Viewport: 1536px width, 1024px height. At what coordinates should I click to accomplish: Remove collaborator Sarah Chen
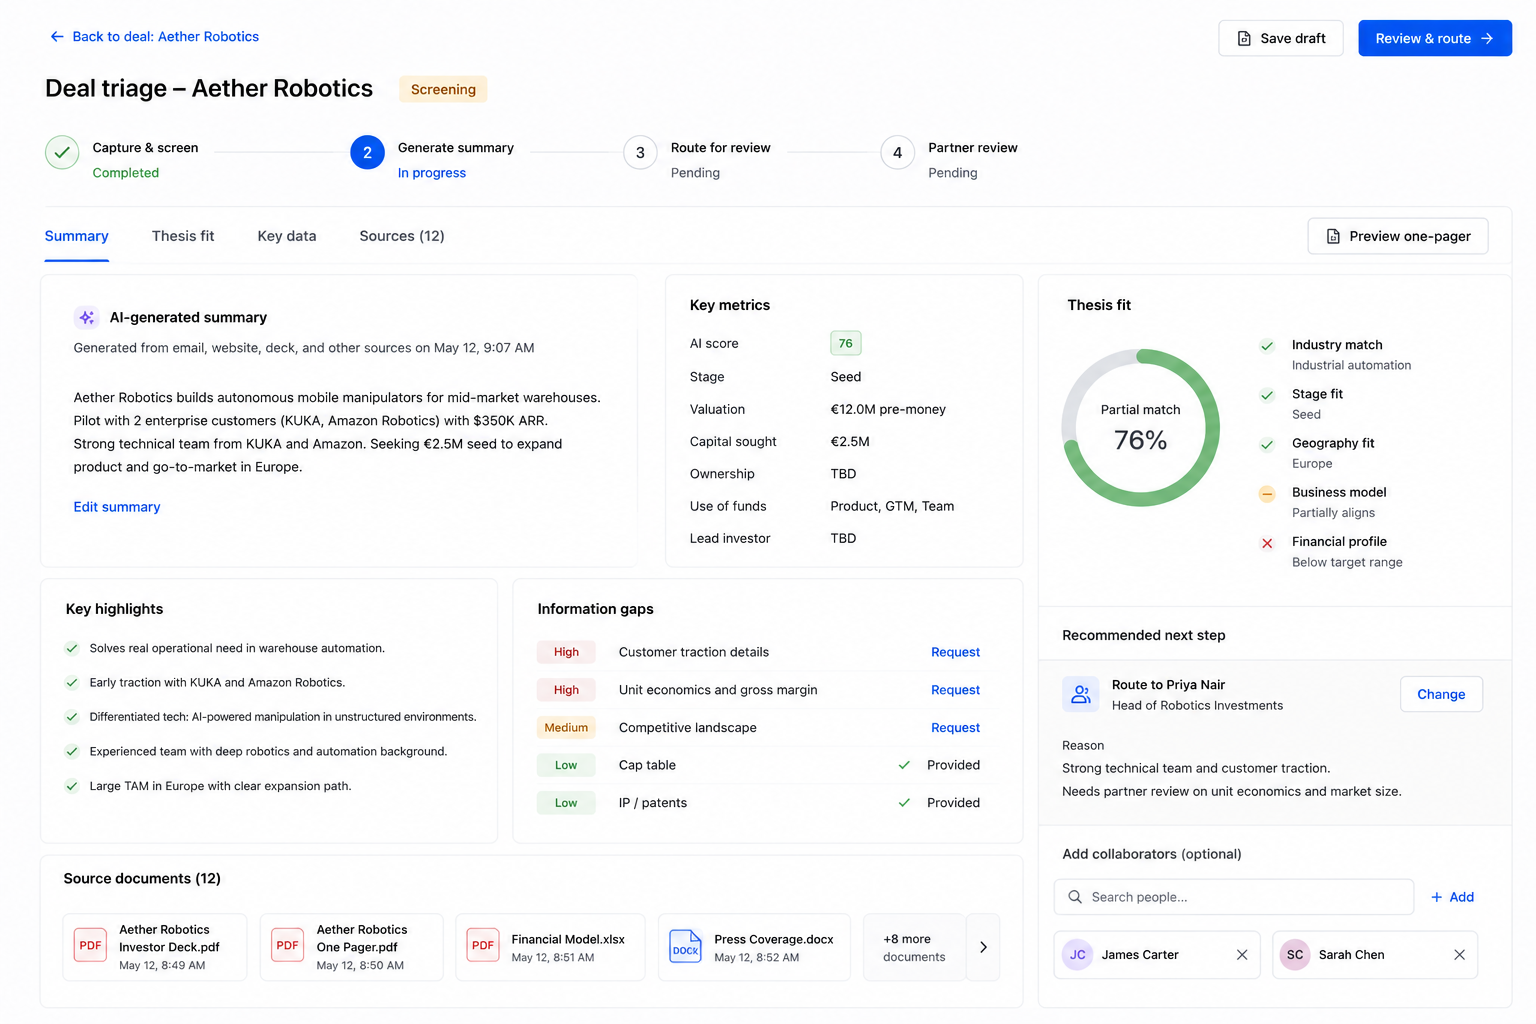[1459, 955]
